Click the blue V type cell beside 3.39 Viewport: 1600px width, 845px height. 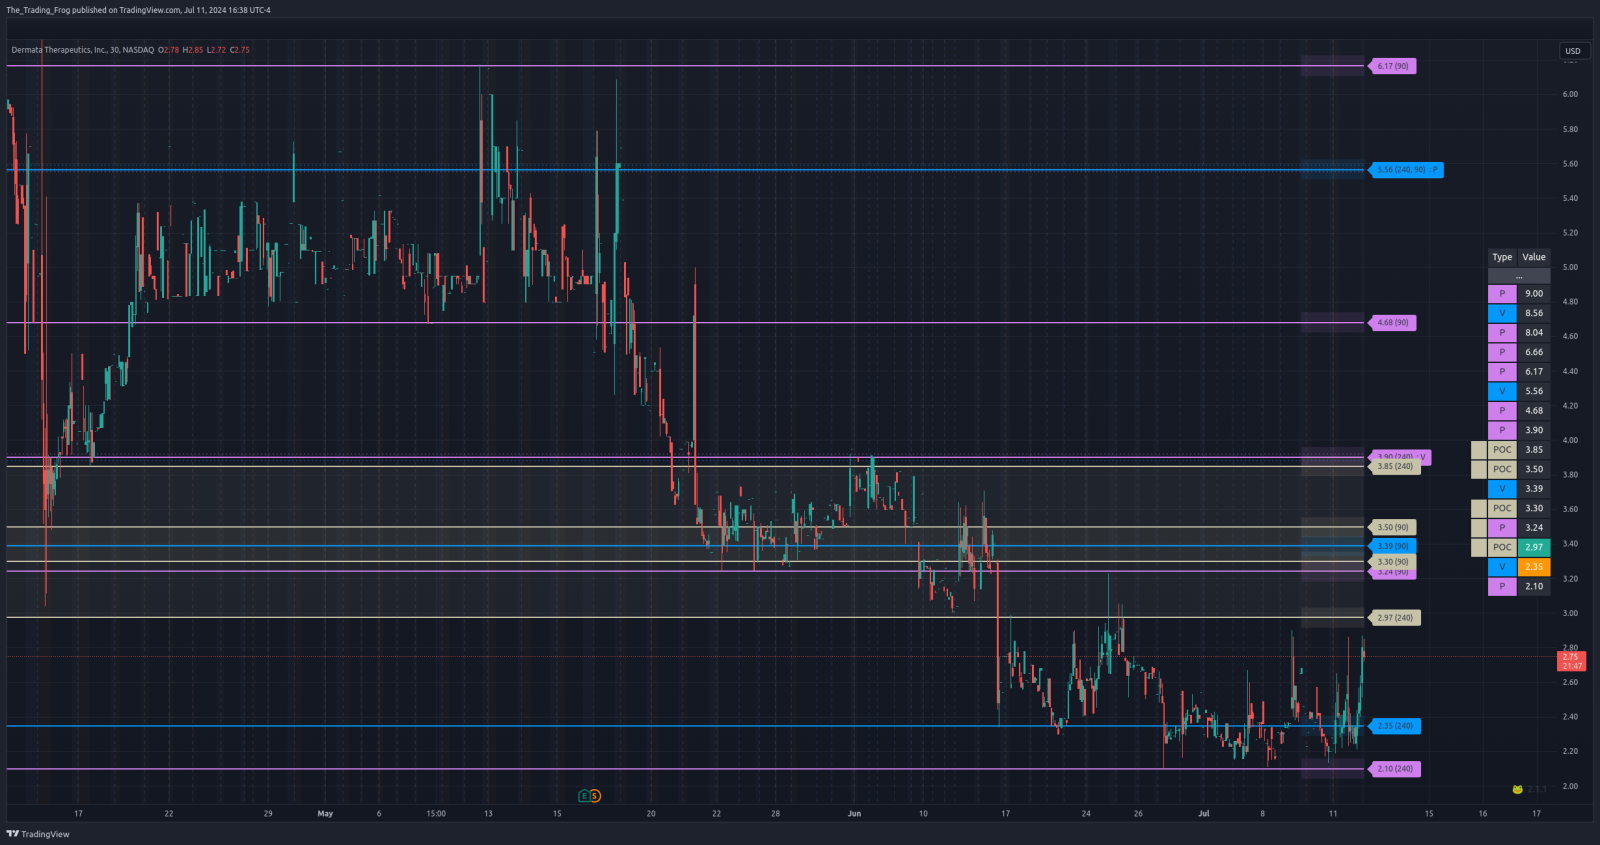pyautogui.click(x=1502, y=489)
